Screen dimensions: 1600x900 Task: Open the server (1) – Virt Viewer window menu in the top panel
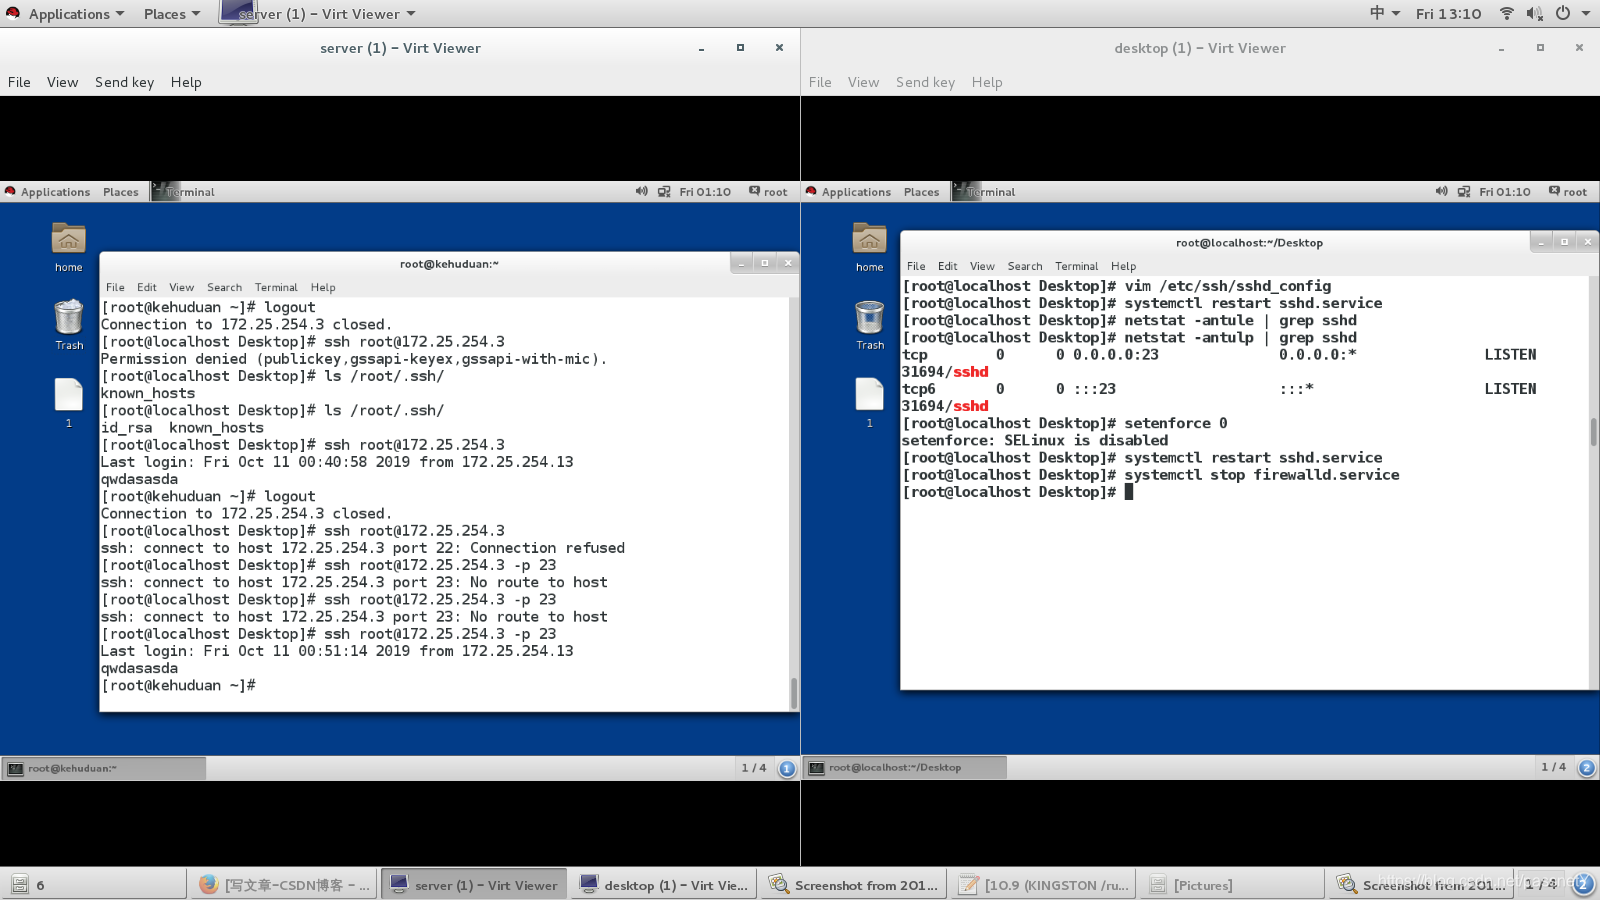(318, 14)
